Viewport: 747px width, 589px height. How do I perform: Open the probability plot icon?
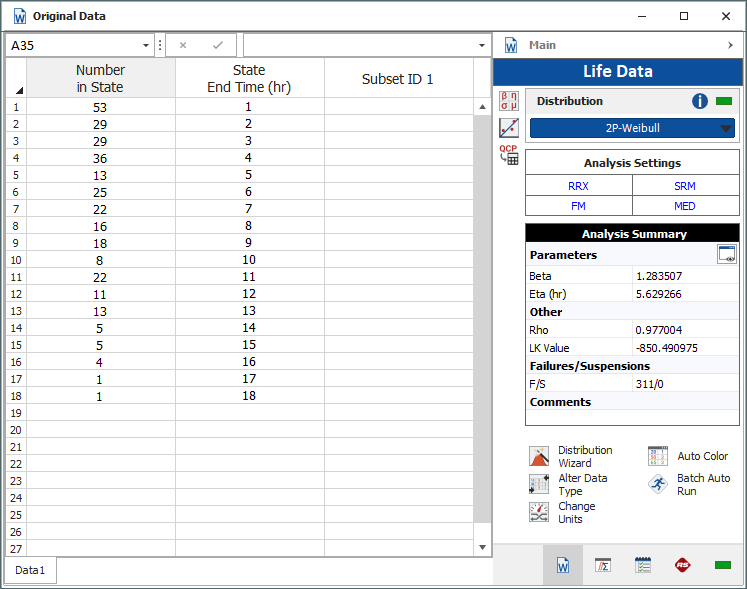click(509, 127)
